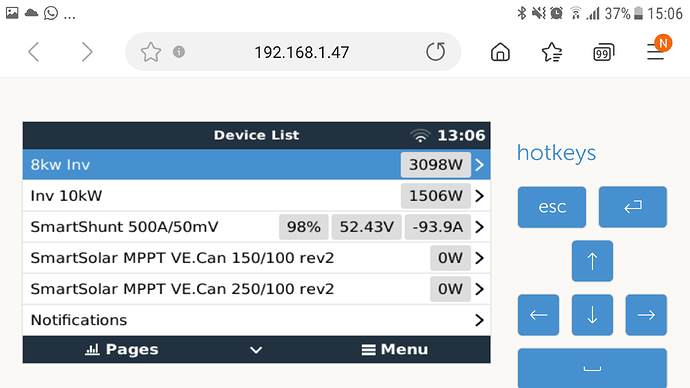The height and width of the screenshot is (388, 690).
Task: Open the Notifications row
Action: (x=257, y=320)
